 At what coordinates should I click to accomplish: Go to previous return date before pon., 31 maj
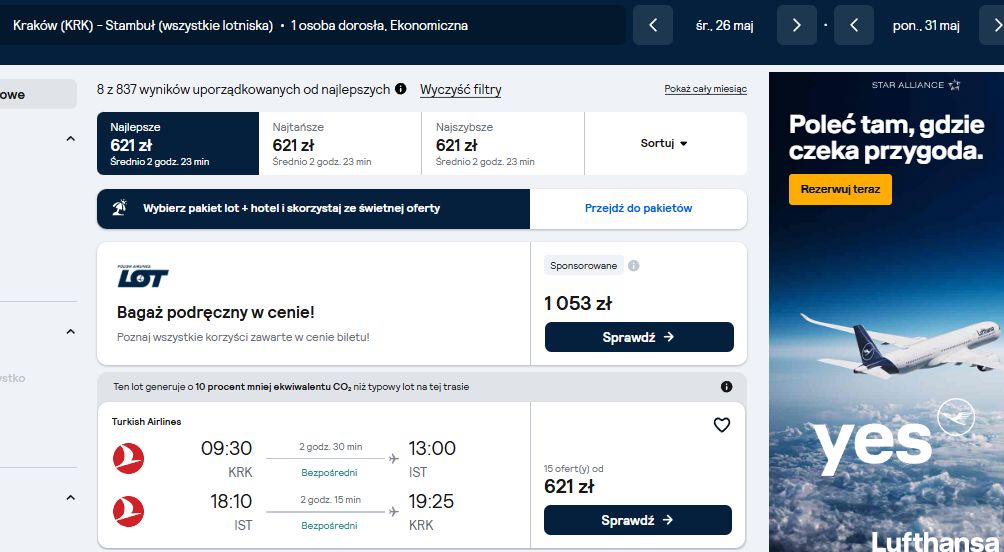854,25
